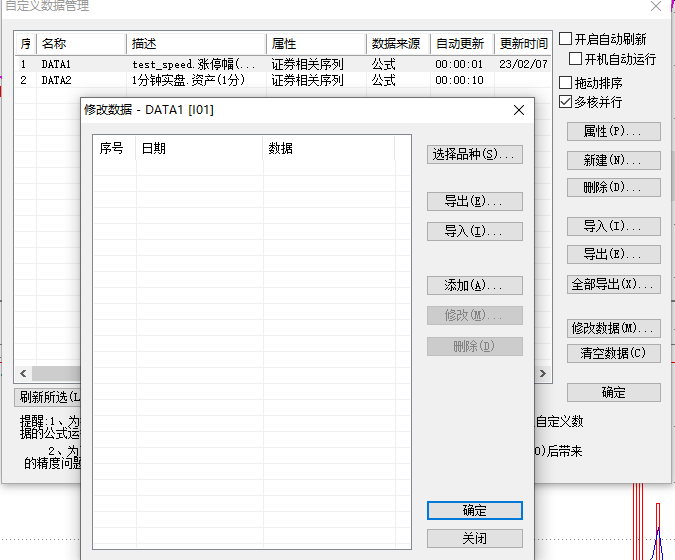Click 确定 button in data manager window
Screen dimensions: 675x560
pyautogui.click(x=613, y=393)
